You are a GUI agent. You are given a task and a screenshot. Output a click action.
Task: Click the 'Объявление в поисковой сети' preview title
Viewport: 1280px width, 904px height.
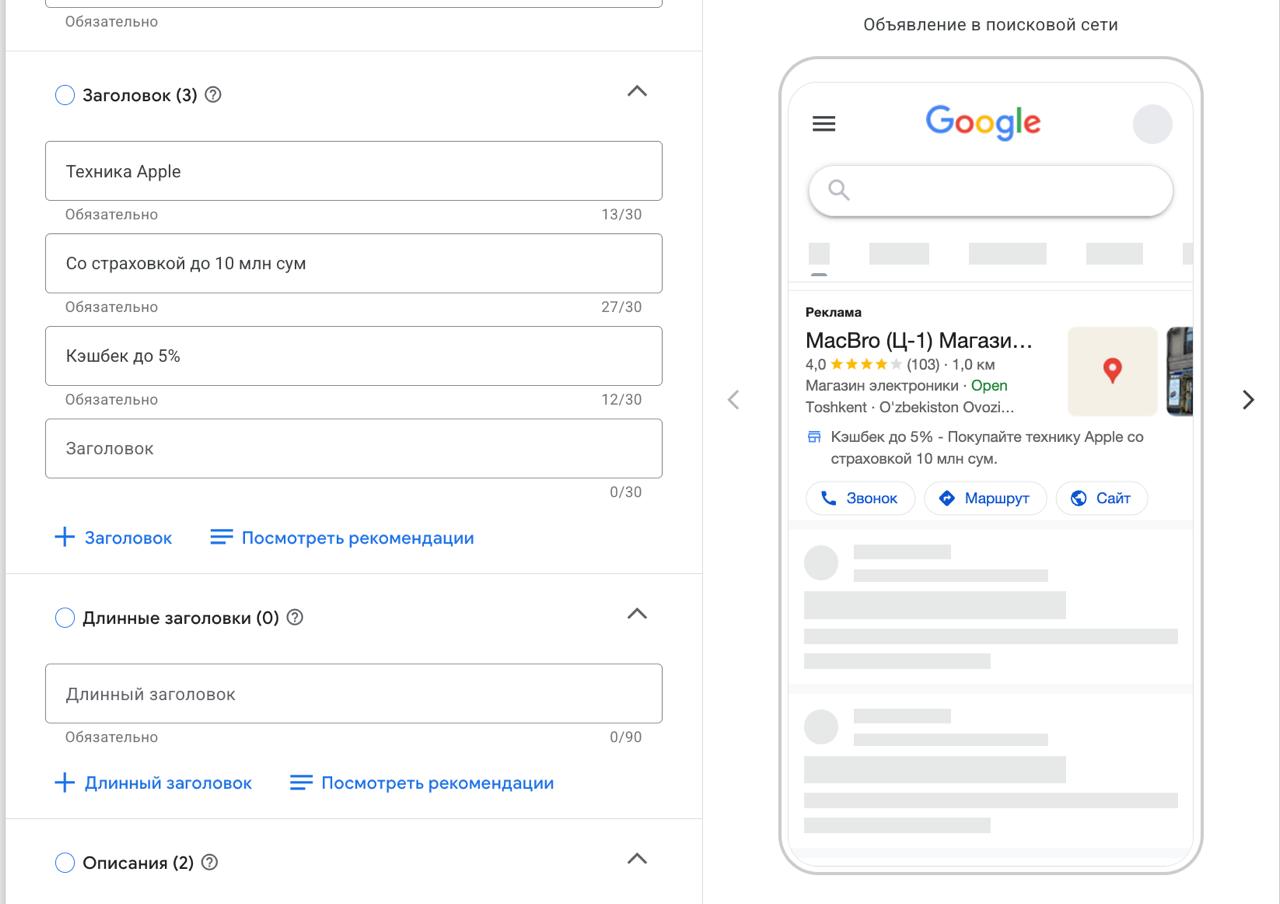[991, 25]
